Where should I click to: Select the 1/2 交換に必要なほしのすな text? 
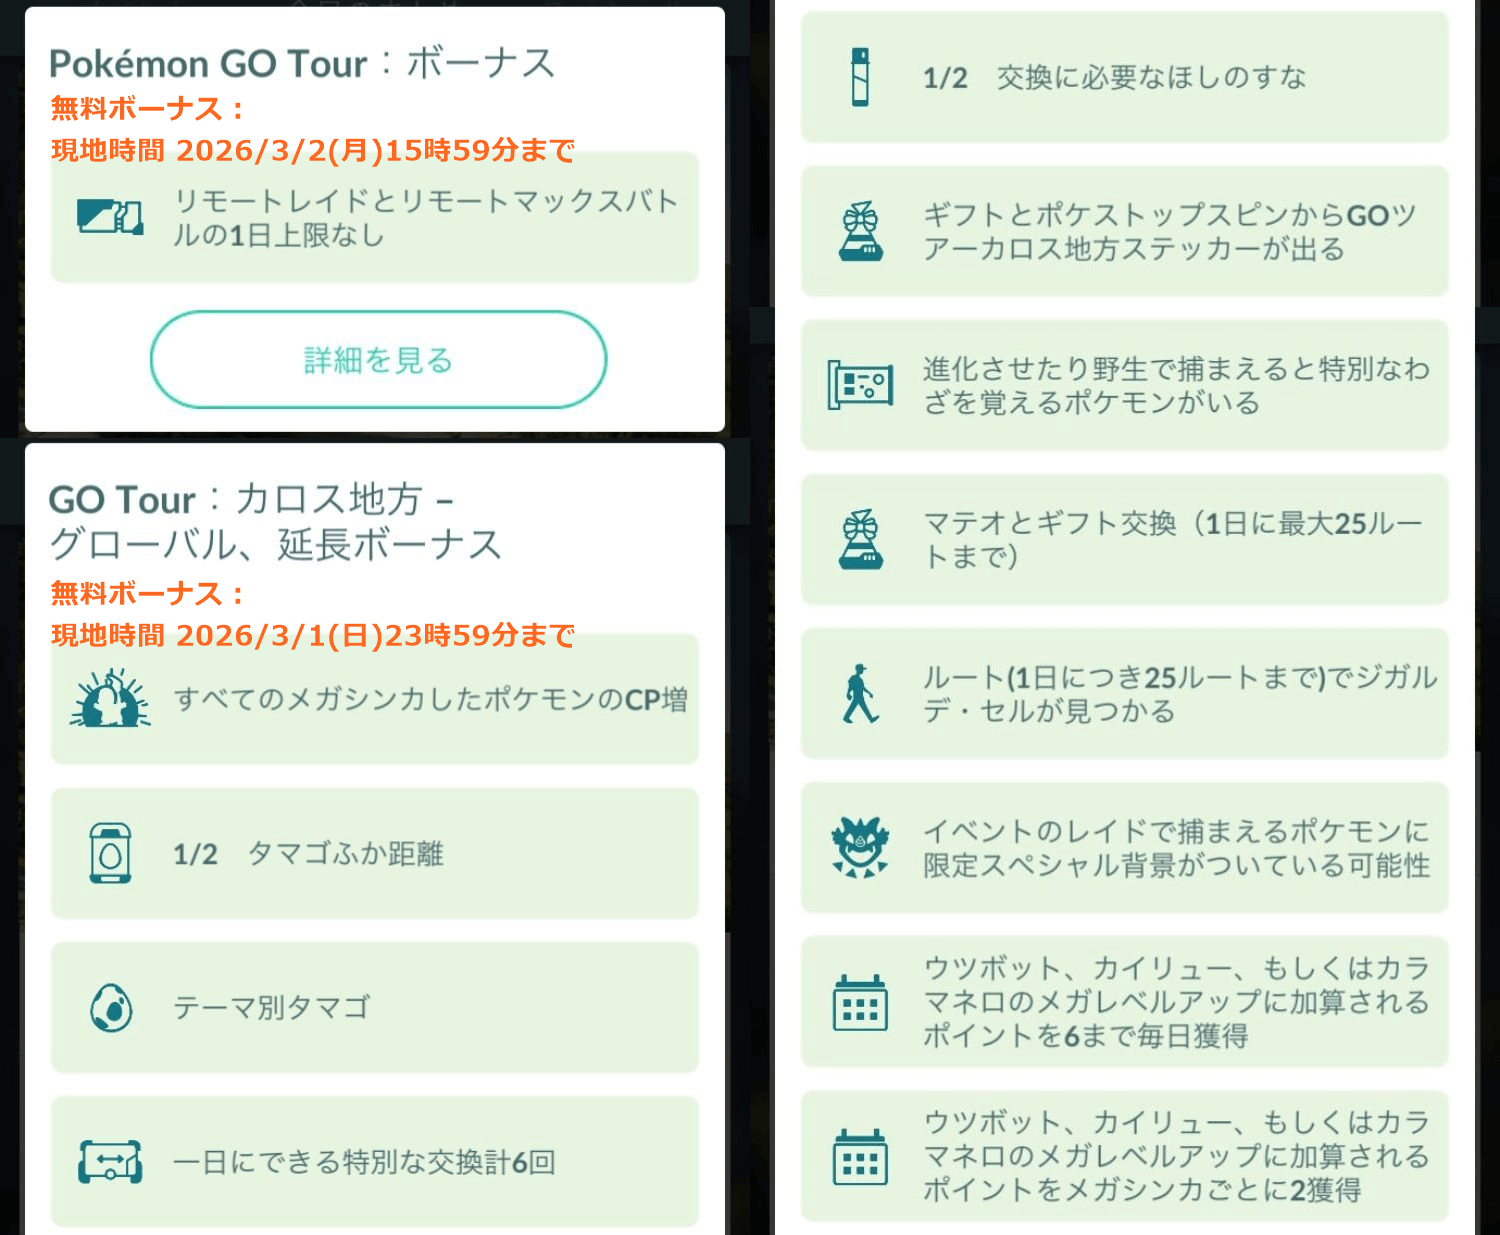[1115, 77]
